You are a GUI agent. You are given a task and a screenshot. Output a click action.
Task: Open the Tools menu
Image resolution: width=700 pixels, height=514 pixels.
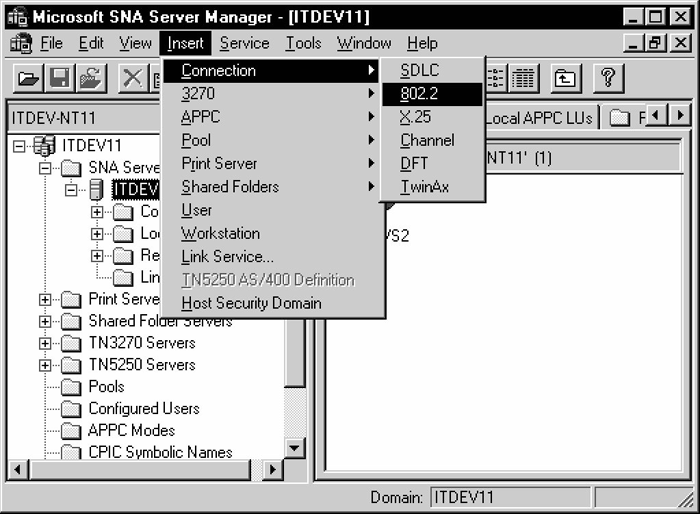[x=303, y=43]
